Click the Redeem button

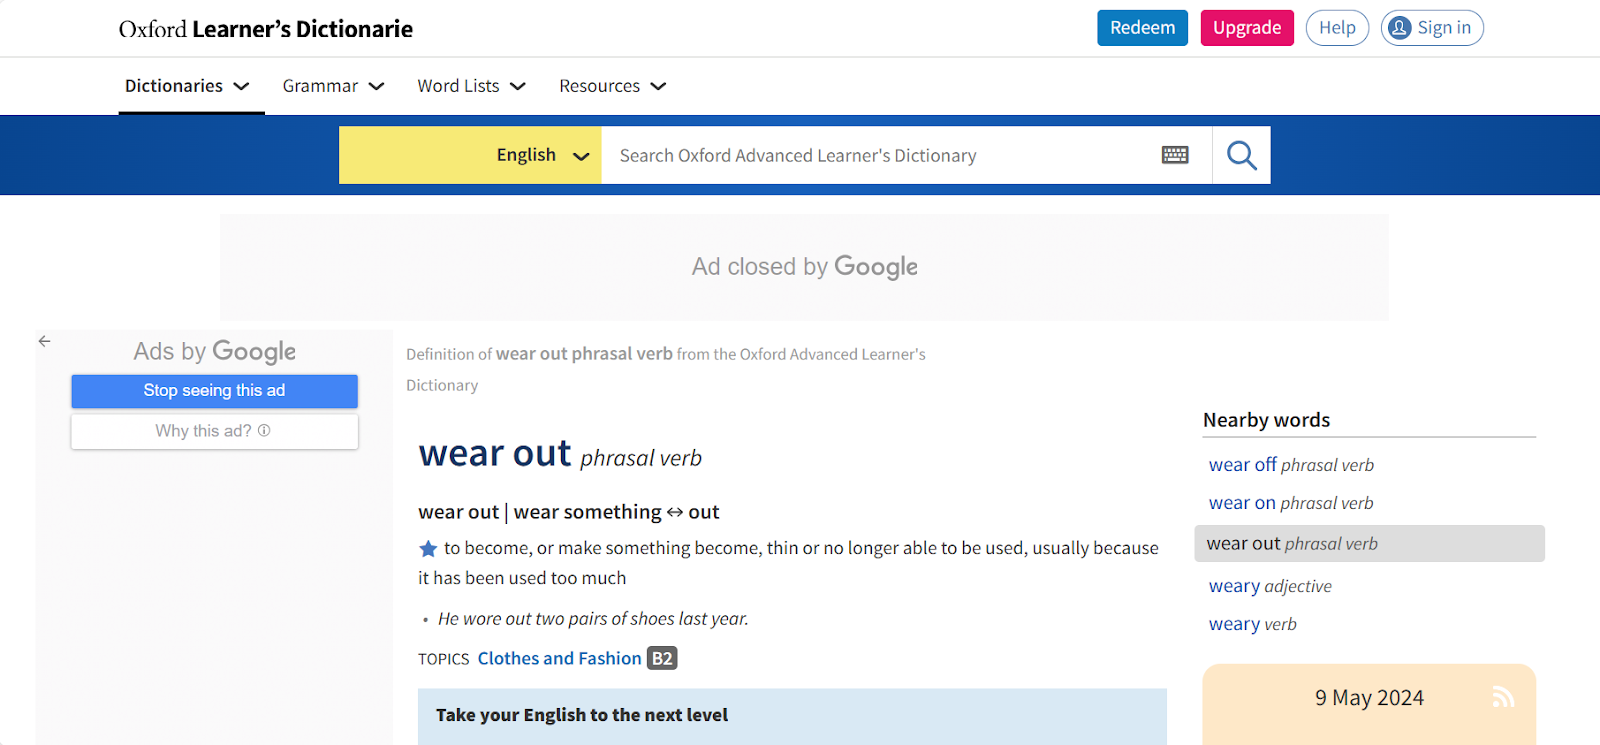[x=1142, y=28]
